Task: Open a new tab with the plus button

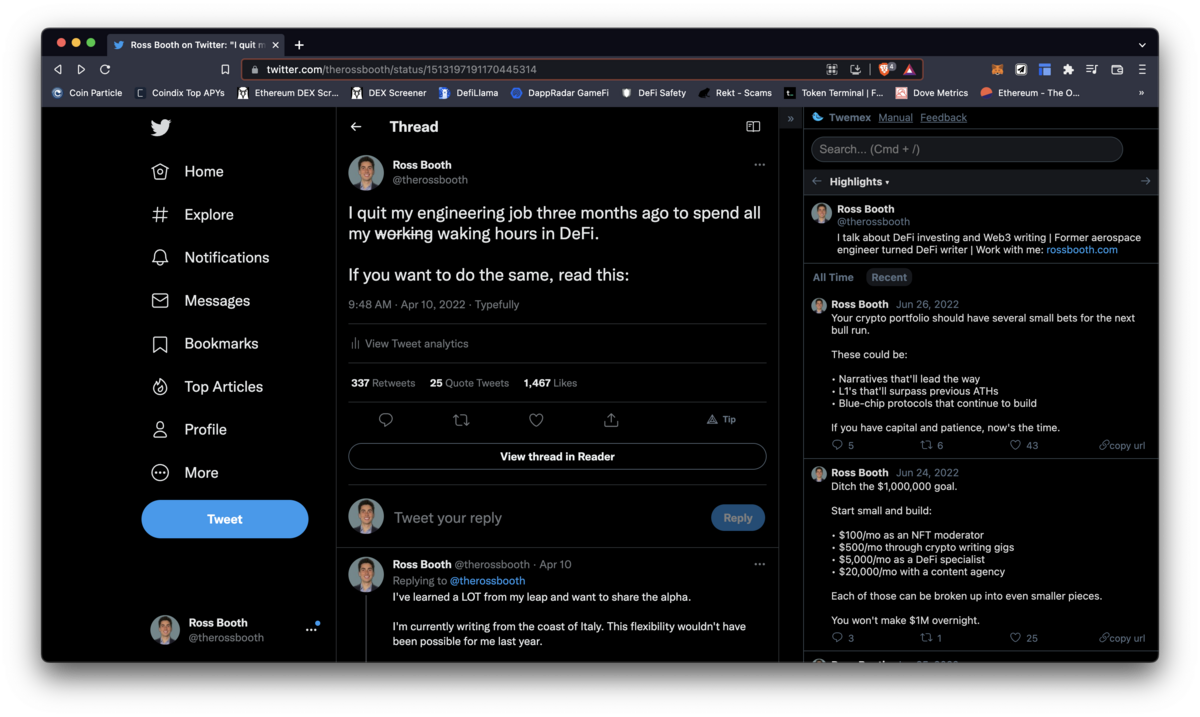Action: [299, 45]
